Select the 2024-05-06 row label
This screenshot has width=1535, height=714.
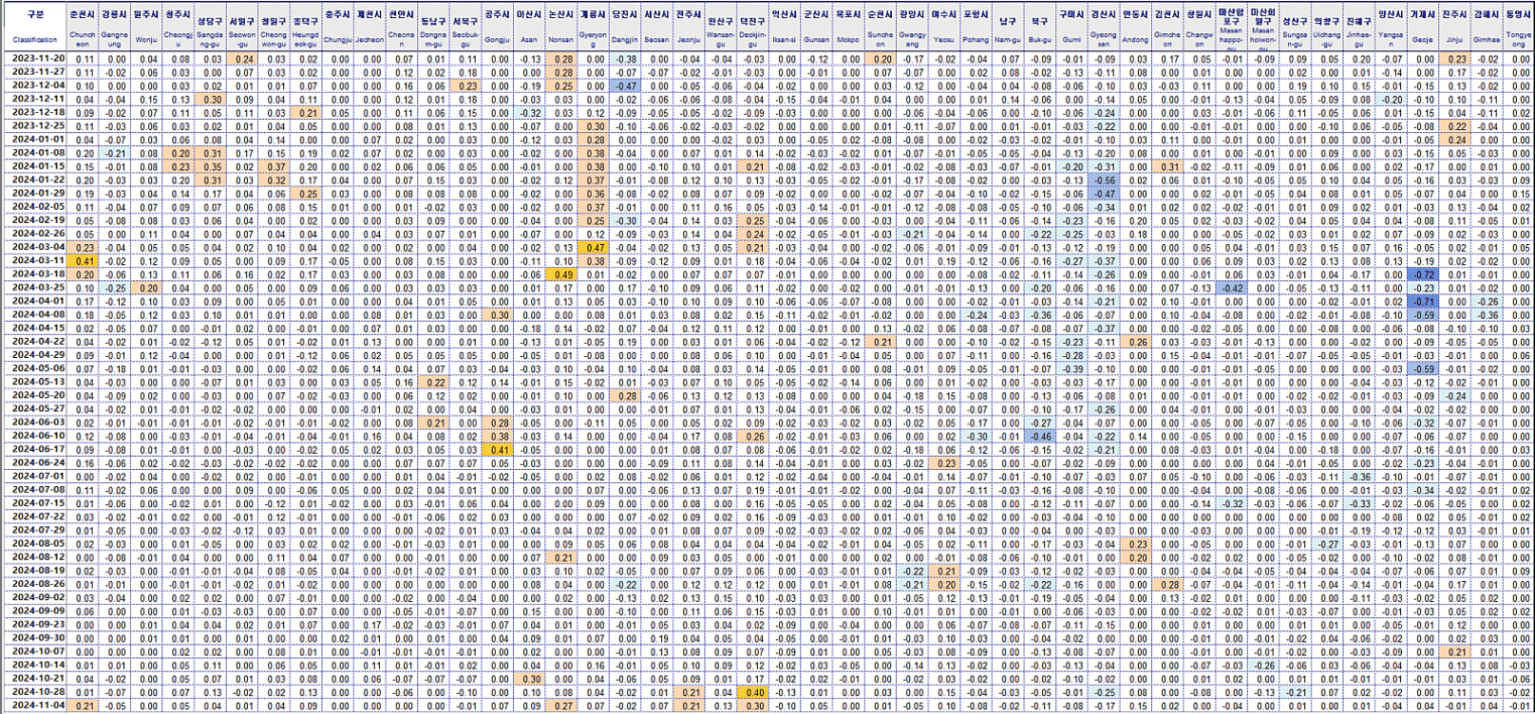34,367
